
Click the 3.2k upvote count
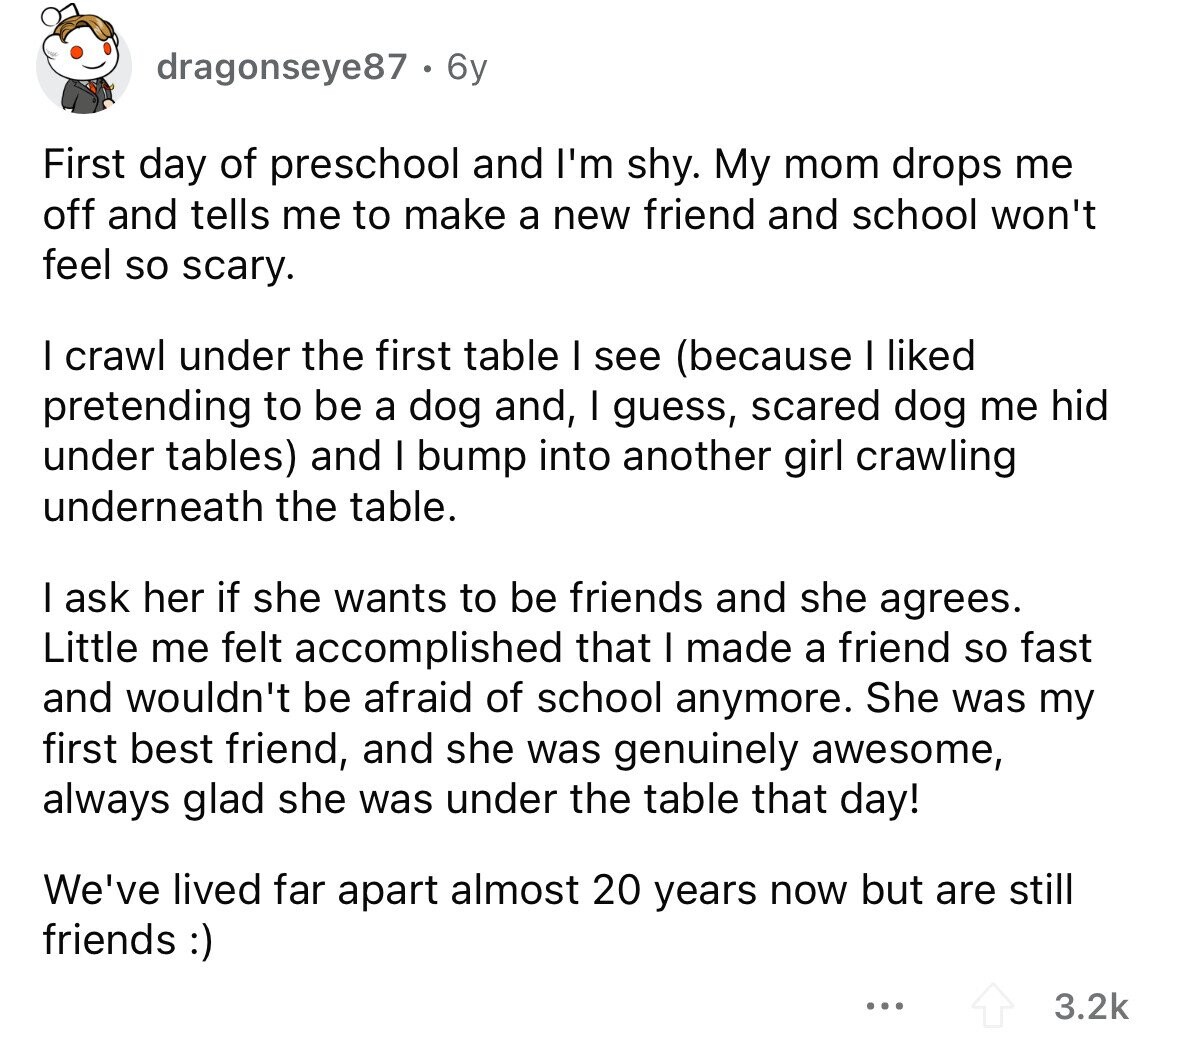pos(1091,1006)
